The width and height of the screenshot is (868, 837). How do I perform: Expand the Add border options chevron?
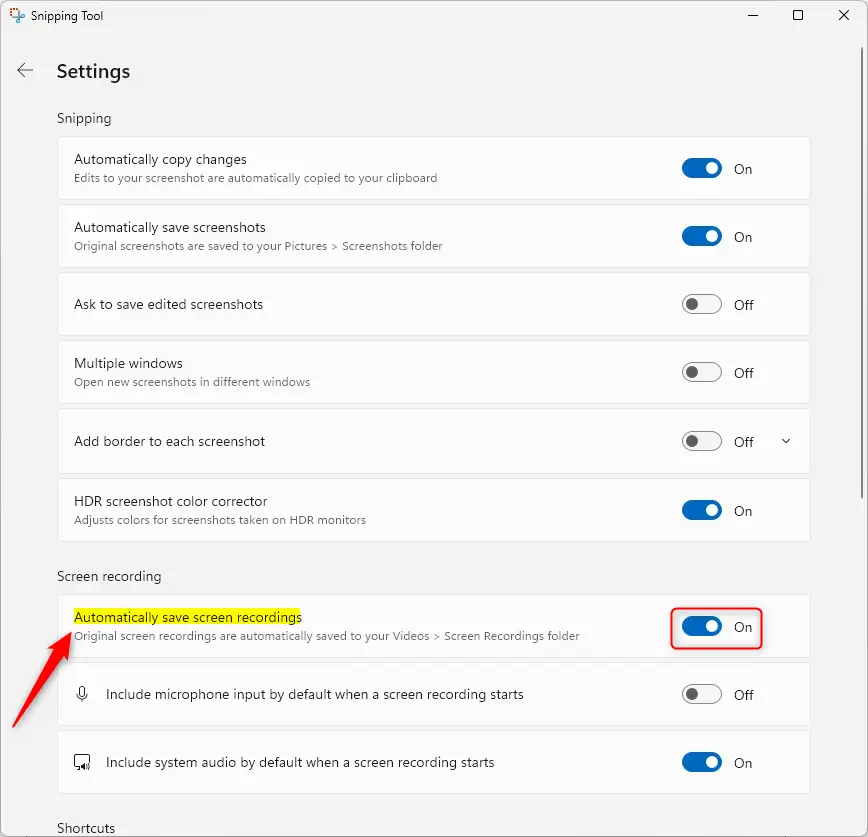tap(786, 441)
